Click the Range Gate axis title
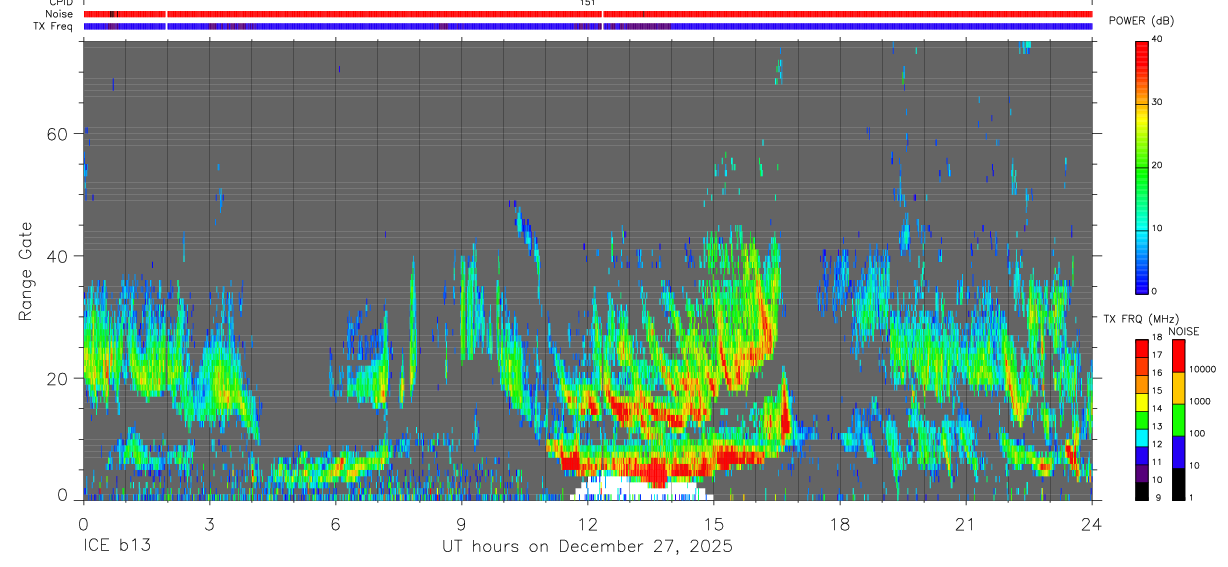Screen dimensions: 1228x567 25,272
